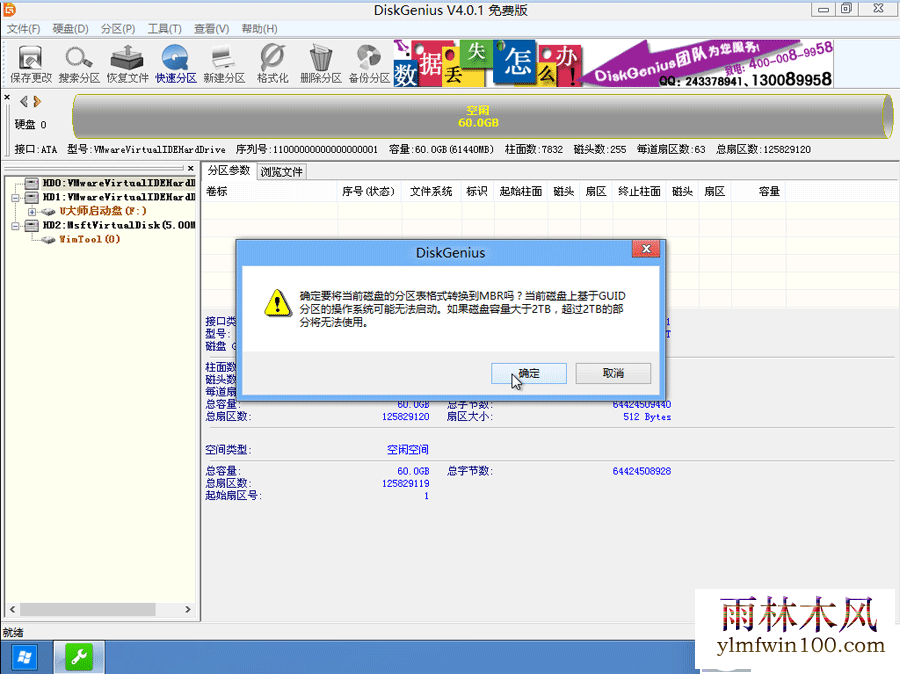Click the 终止柱面 column header
The image size is (900, 674).
(639, 191)
